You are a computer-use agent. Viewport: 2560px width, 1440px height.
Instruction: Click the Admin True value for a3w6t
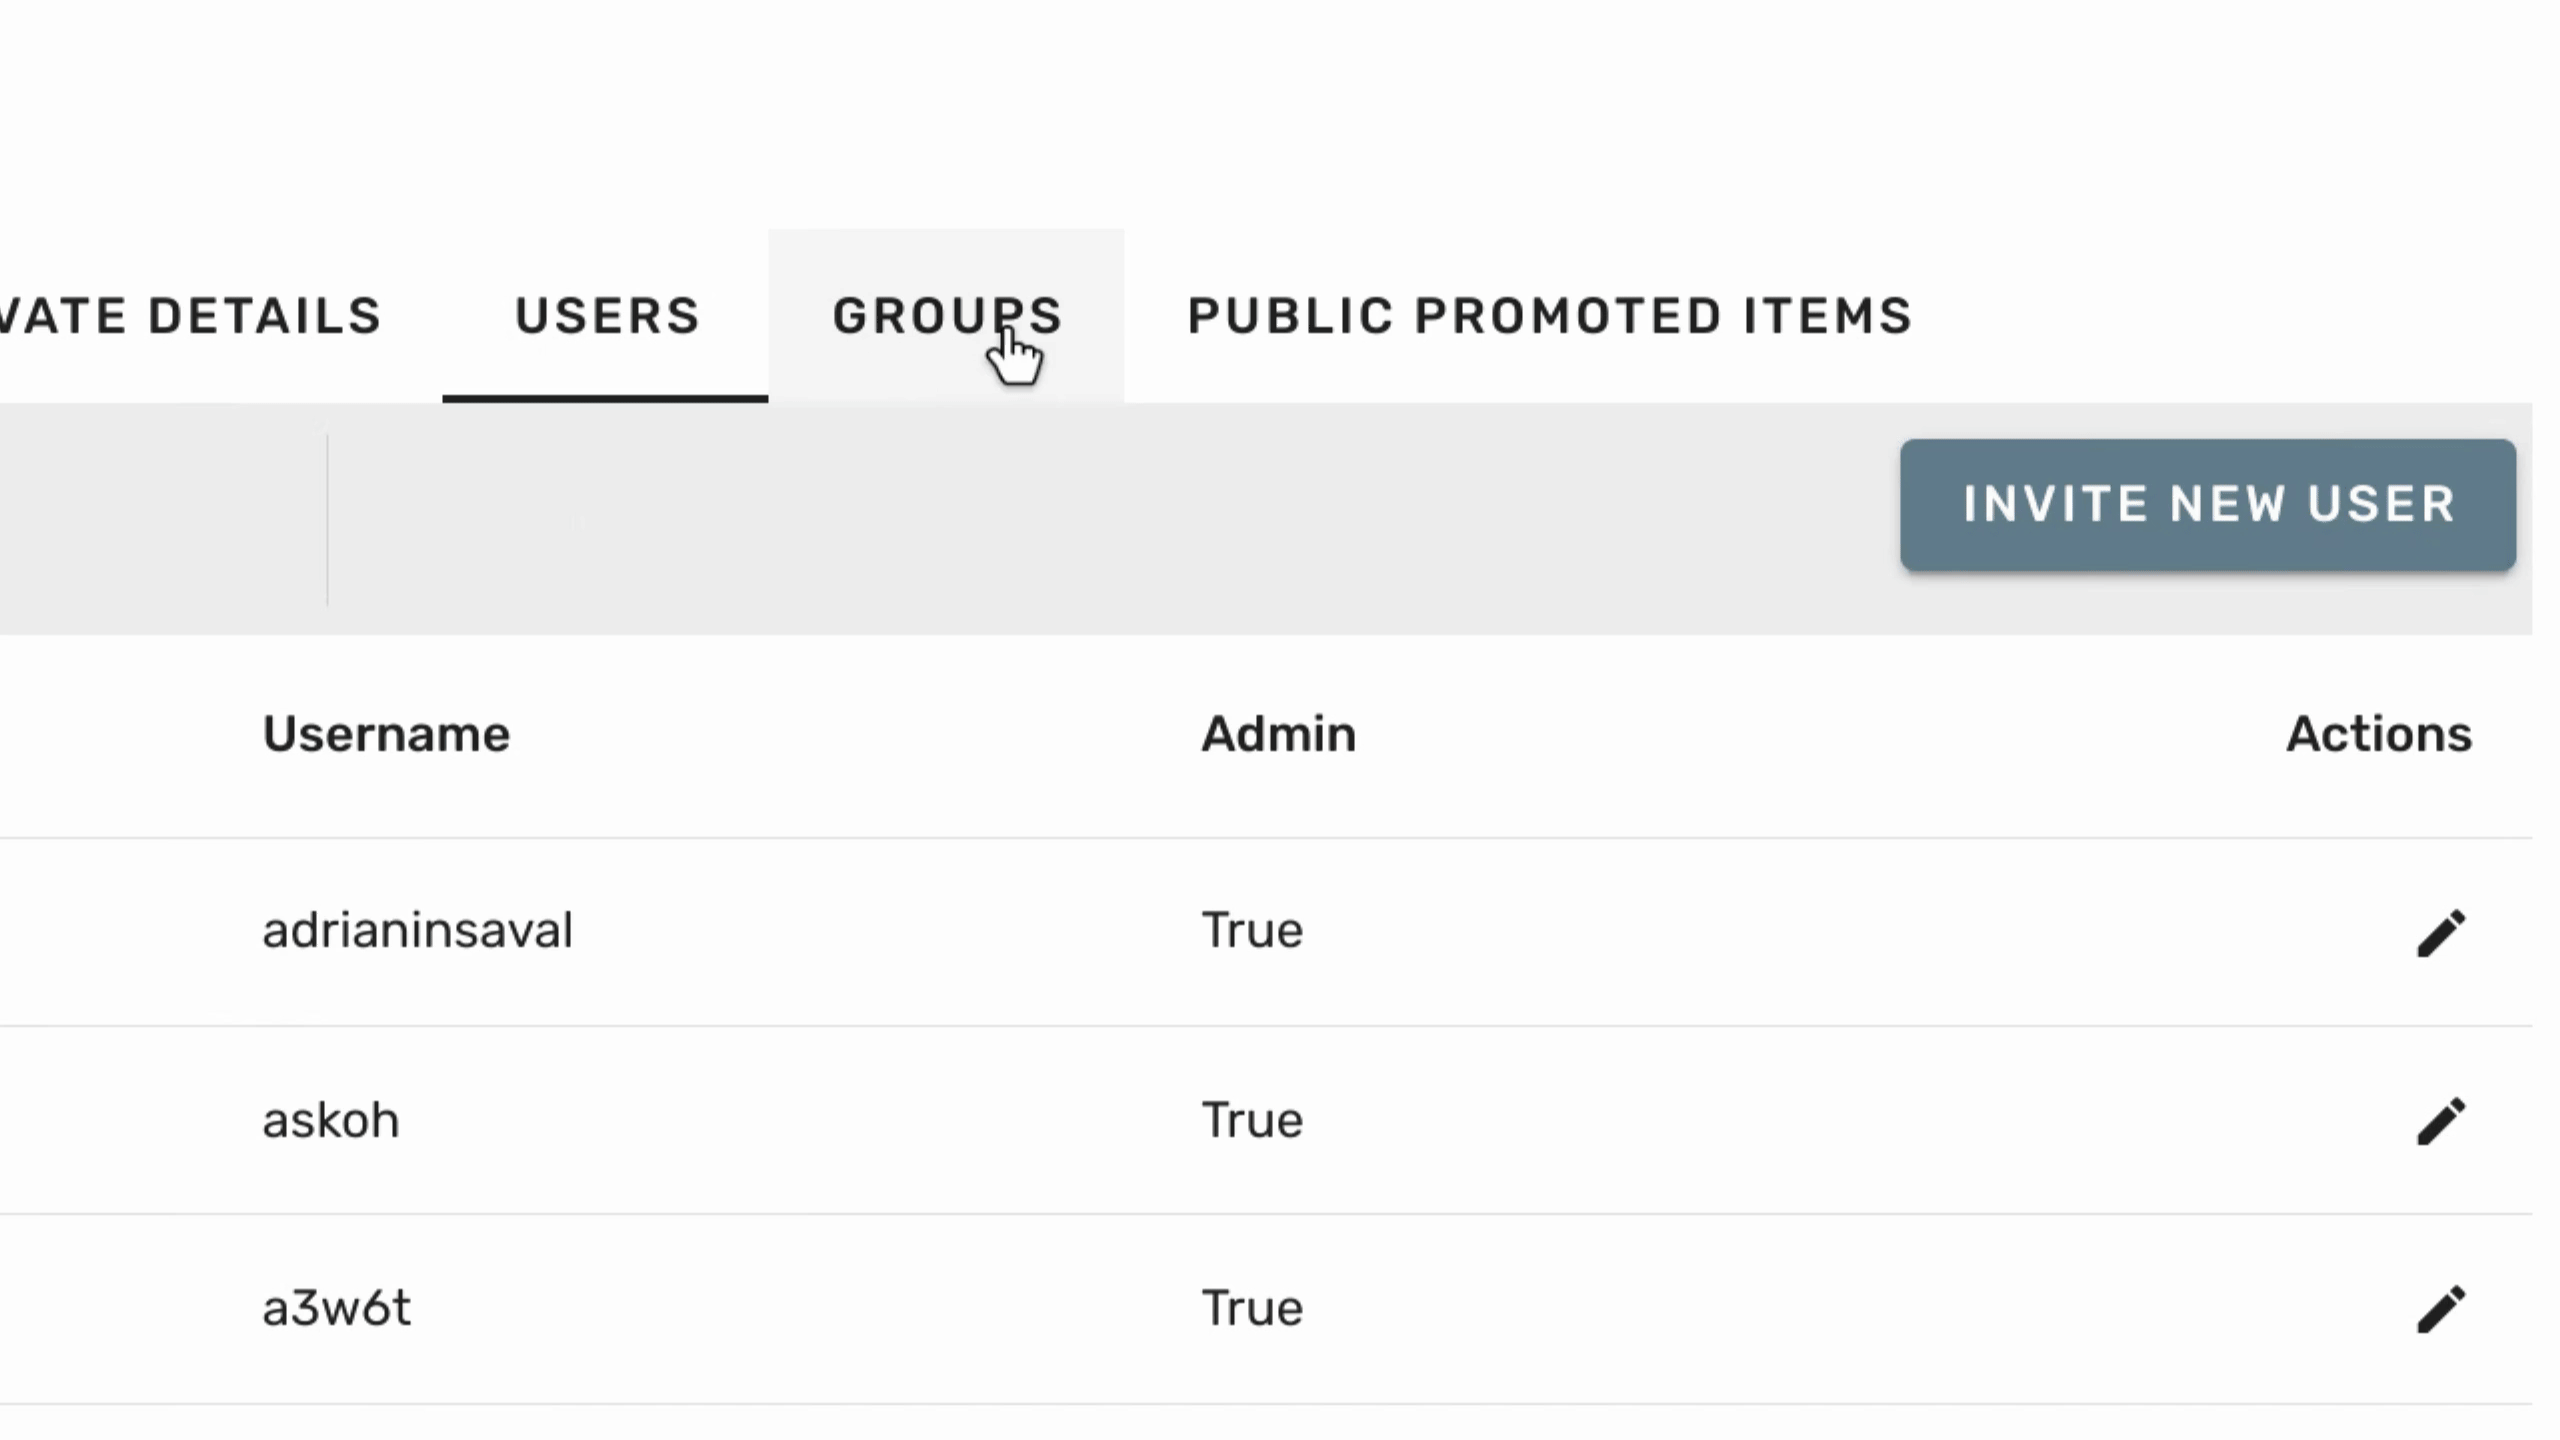click(x=1252, y=1308)
